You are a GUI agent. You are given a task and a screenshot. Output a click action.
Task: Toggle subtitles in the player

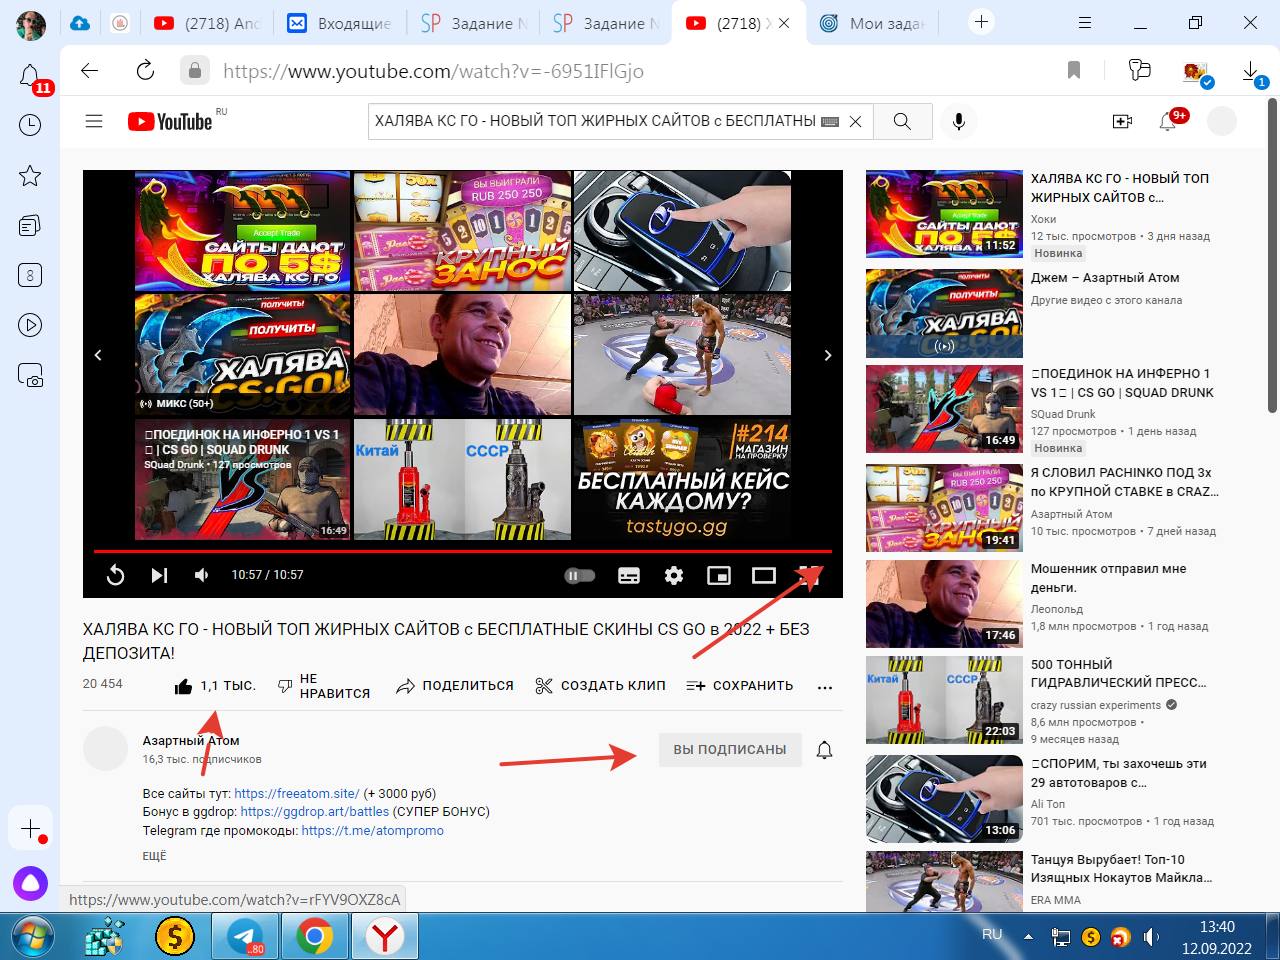pyautogui.click(x=629, y=575)
